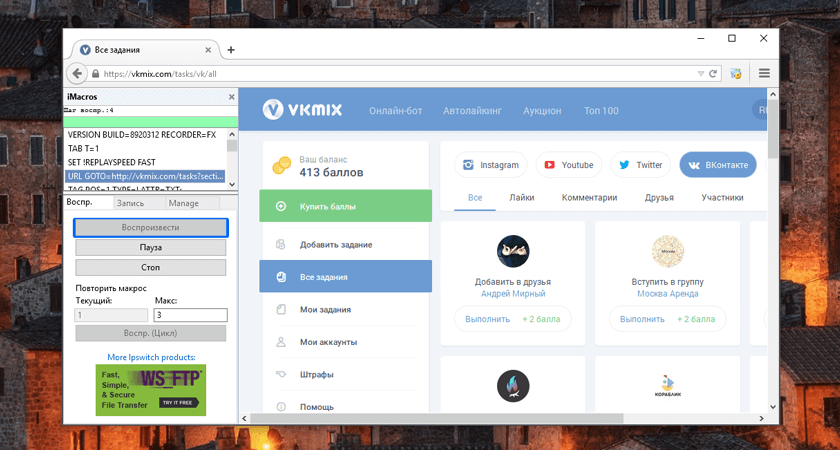Select the SET !REPLAYSPEED FAST line
This screenshot has height=450, width=840.
click(145, 162)
